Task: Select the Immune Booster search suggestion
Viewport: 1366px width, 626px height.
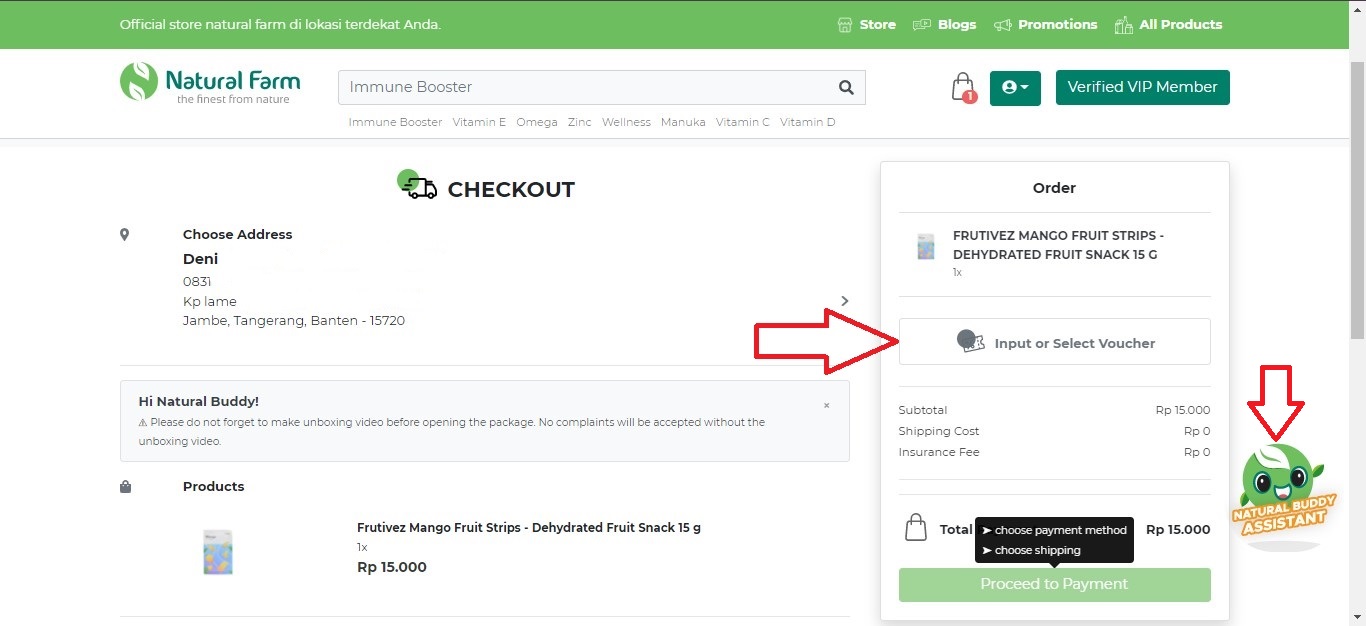Action: coord(395,122)
